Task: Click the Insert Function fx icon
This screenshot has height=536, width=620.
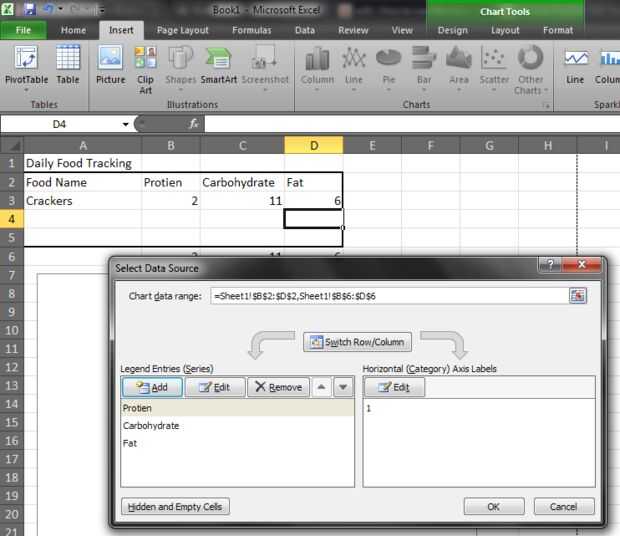Action: tap(194, 124)
